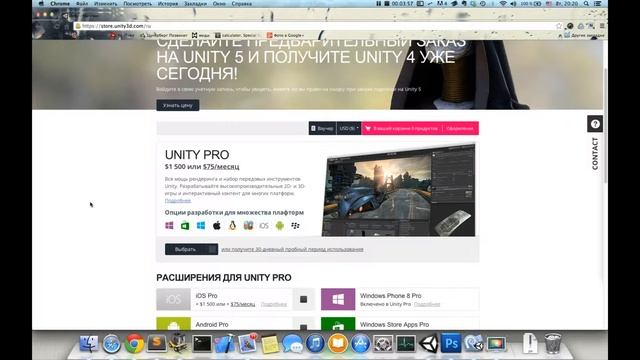Click the BlackBerry platform icon

[296, 226]
